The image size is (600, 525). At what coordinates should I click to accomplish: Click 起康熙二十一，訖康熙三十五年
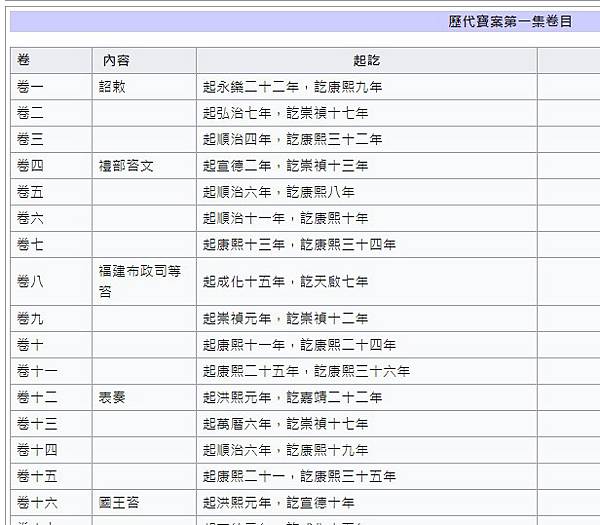[x=299, y=476]
